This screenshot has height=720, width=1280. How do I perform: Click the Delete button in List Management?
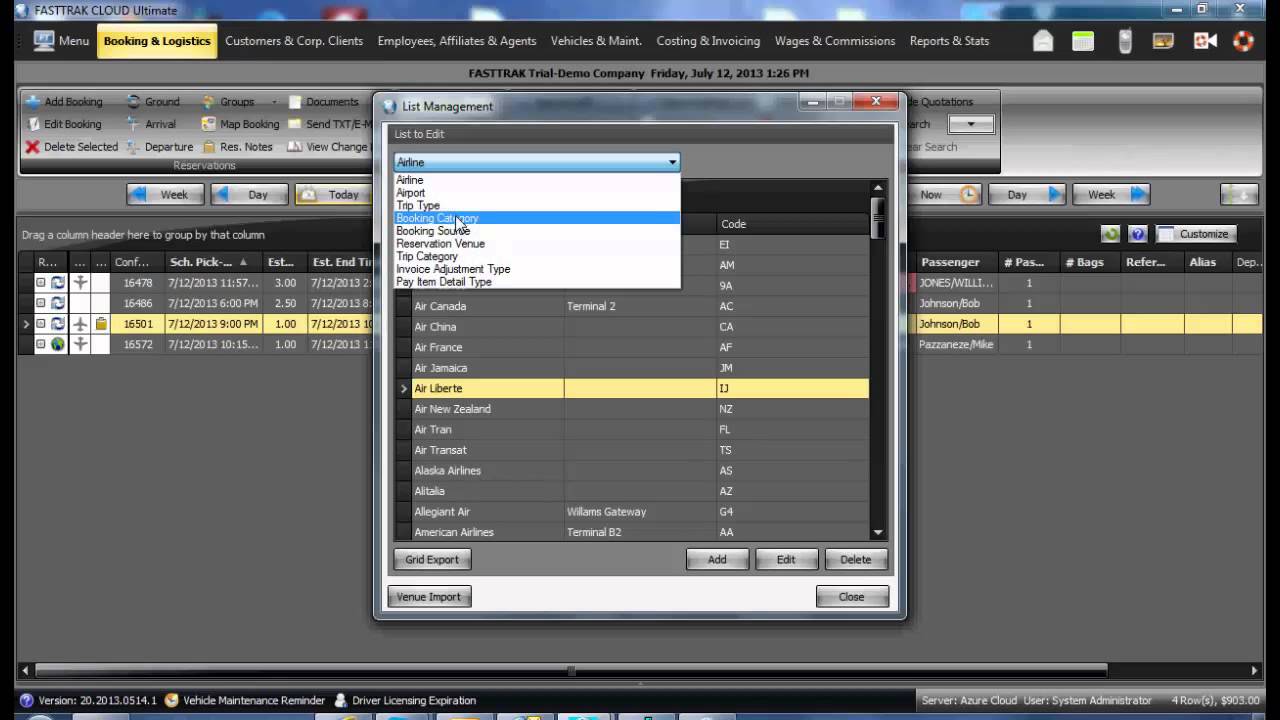(855, 560)
